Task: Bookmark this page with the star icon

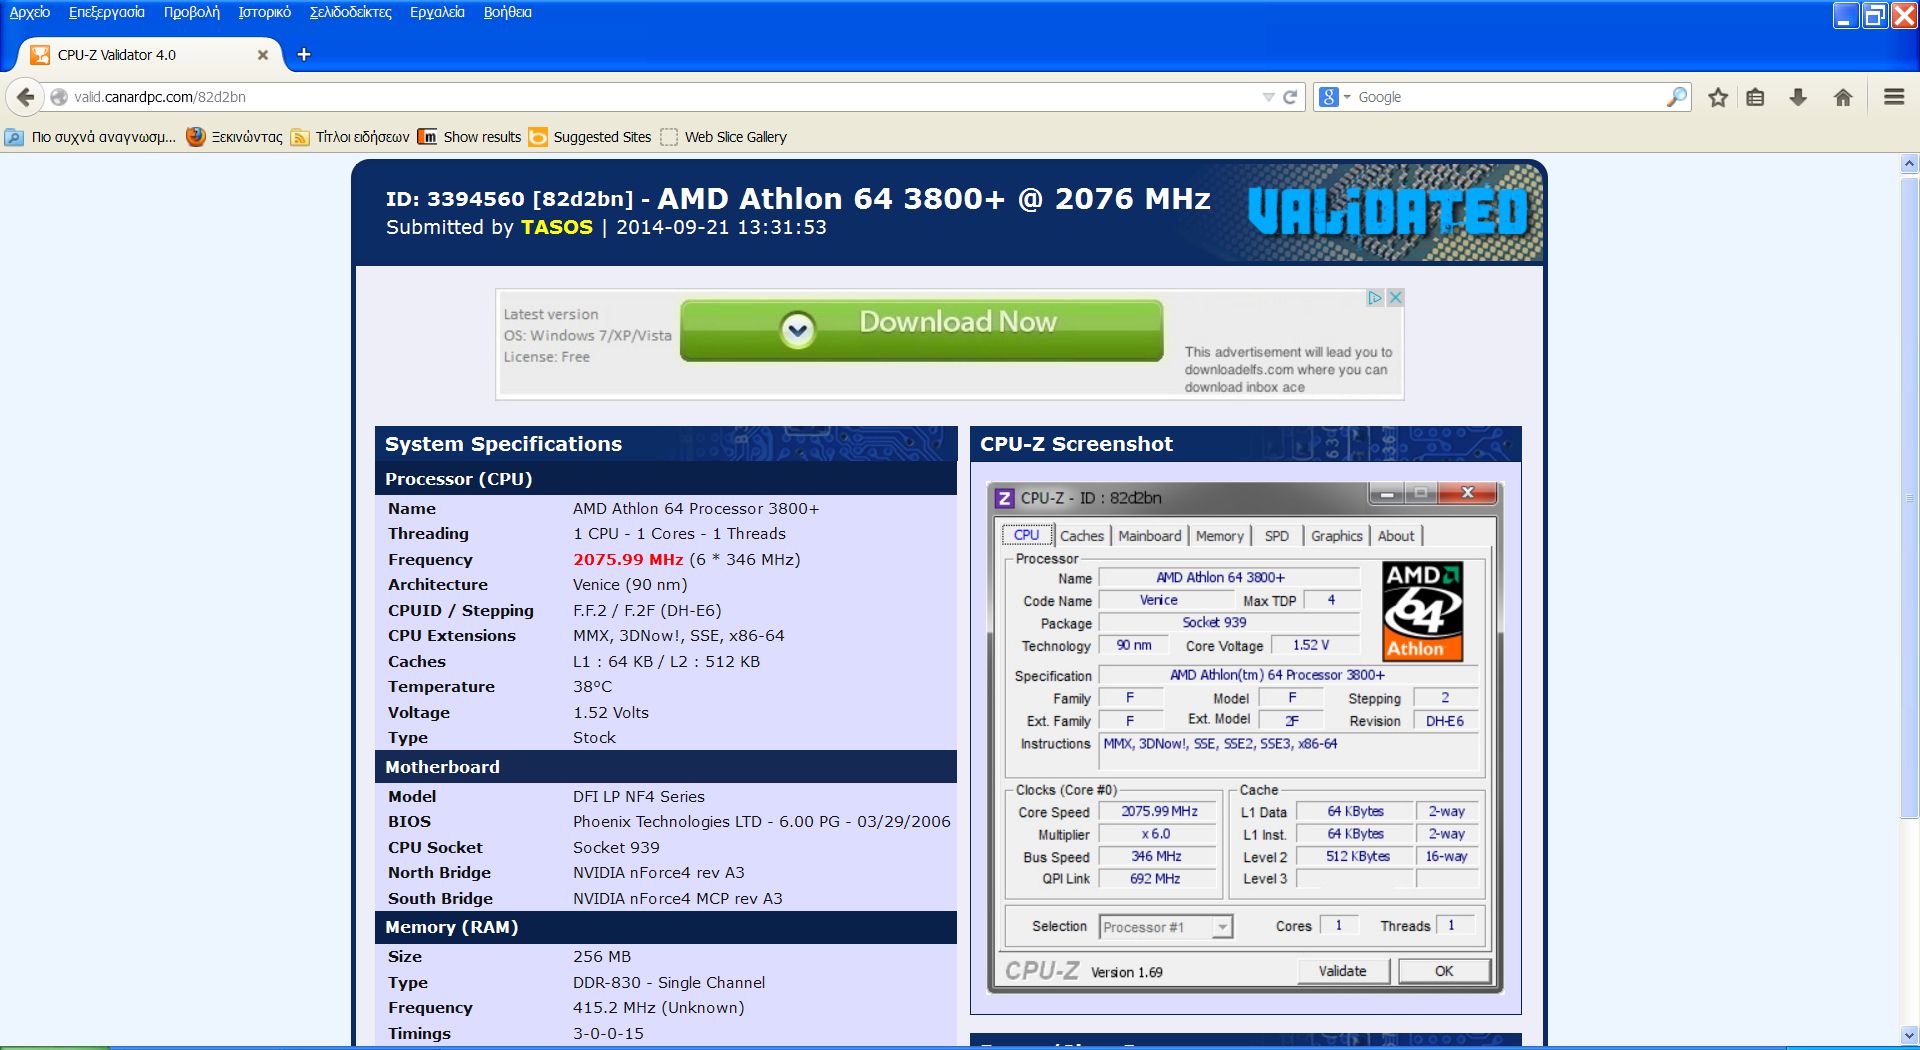Action: pos(1718,97)
